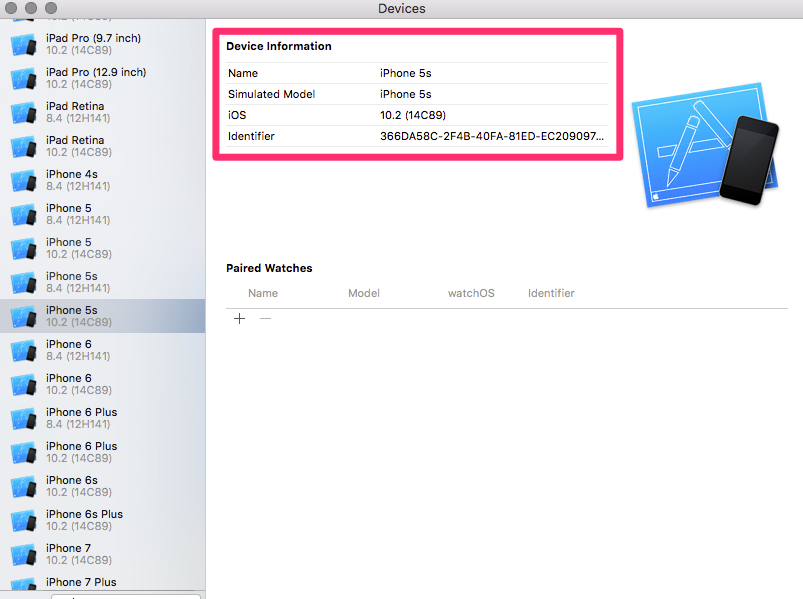The image size is (803, 599).
Task: Click the "Device Information" heading
Action: click(x=279, y=46)
